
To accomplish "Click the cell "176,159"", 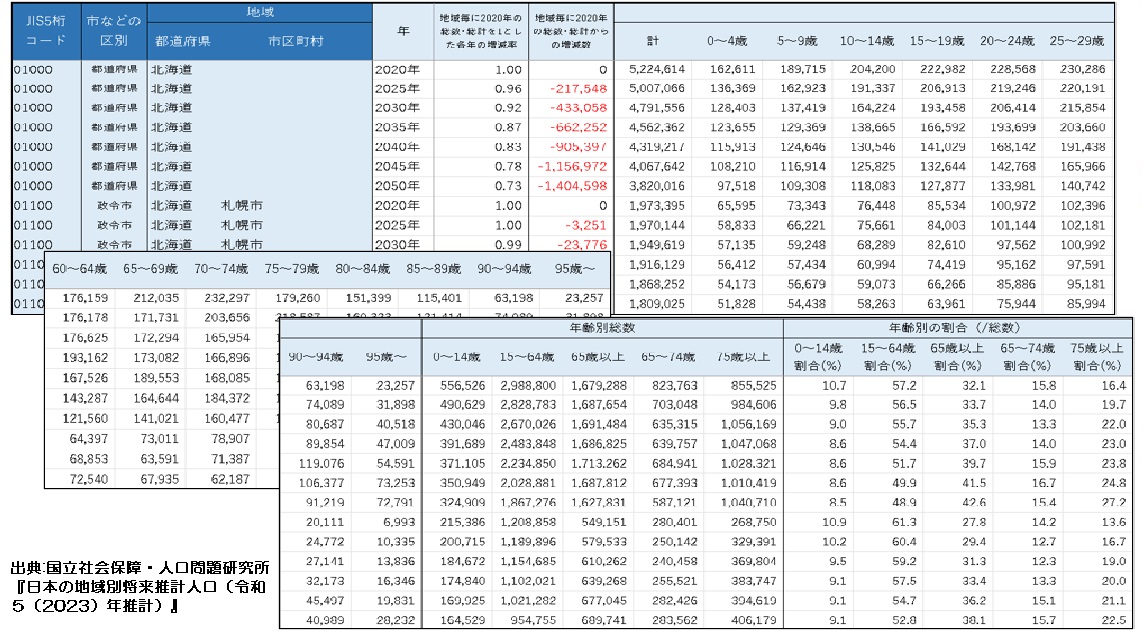I will point(85,298).
